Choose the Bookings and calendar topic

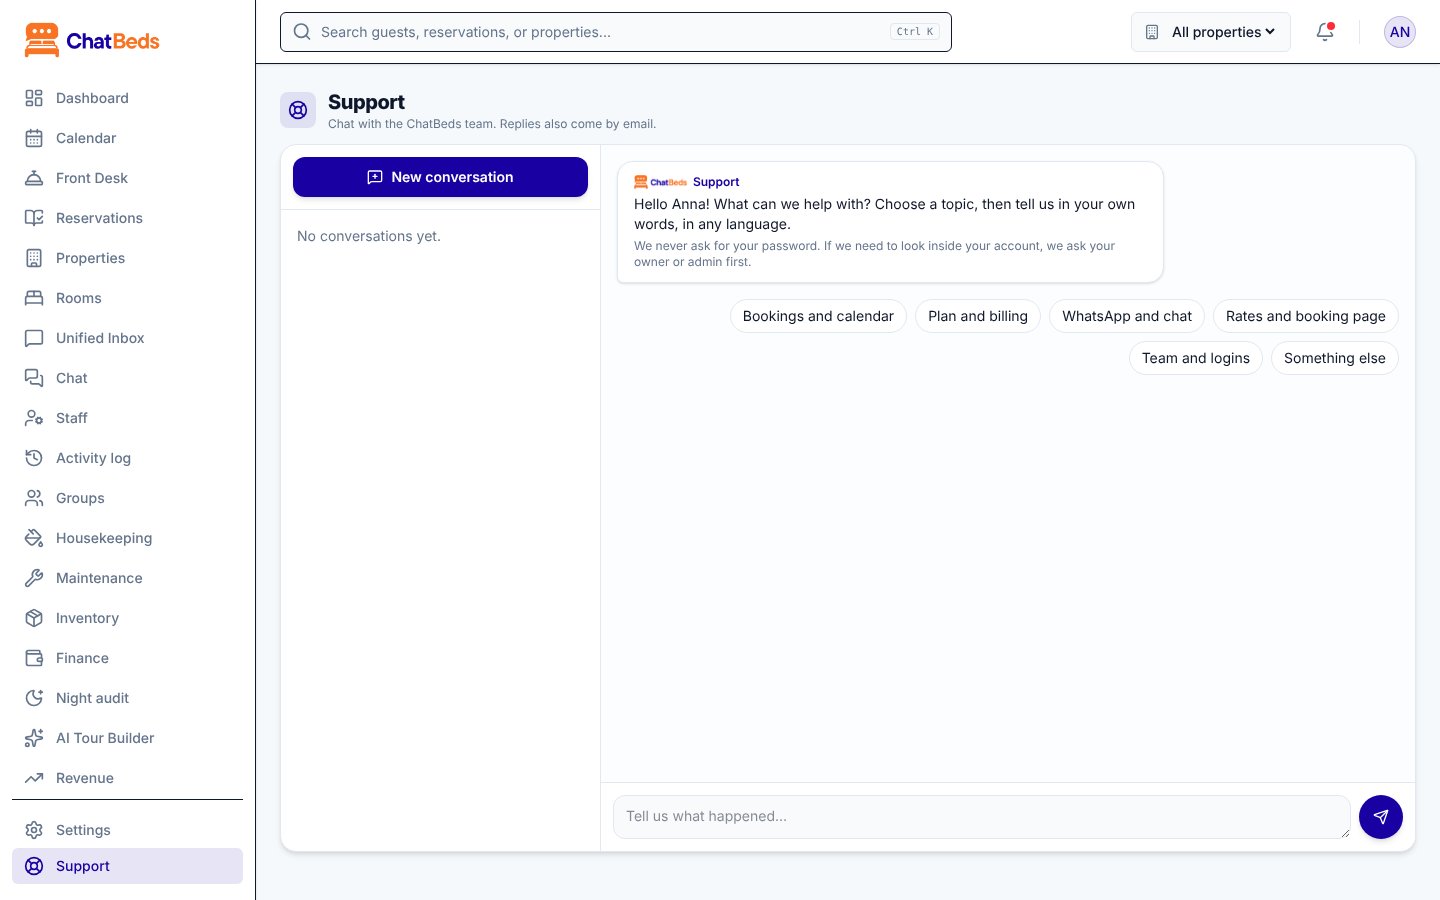click(x=818, y=316)
